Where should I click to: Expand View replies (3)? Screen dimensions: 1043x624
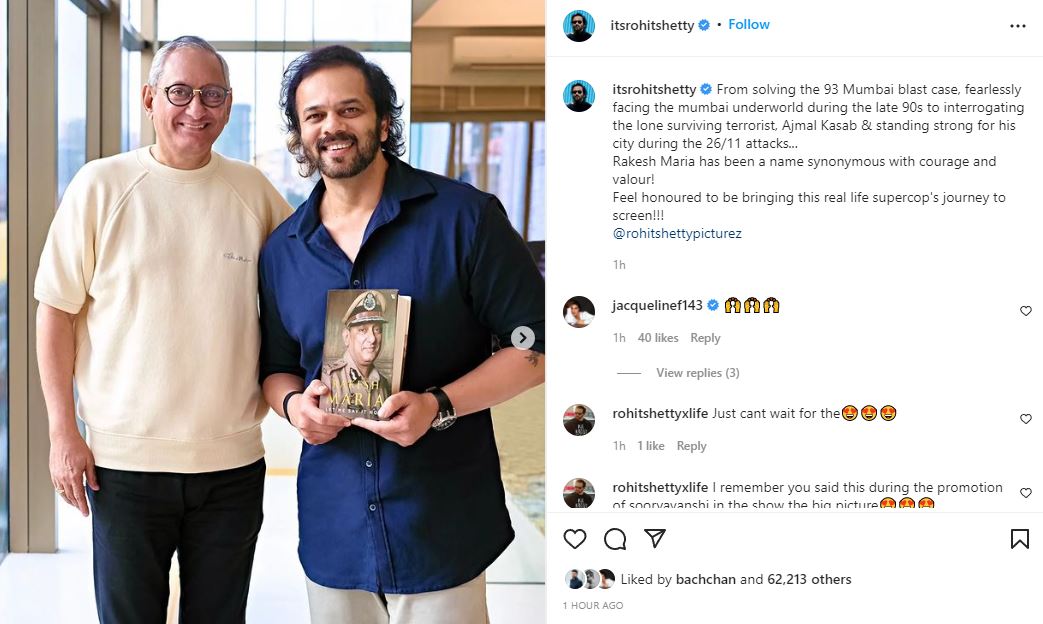click(x=698, y=373)
